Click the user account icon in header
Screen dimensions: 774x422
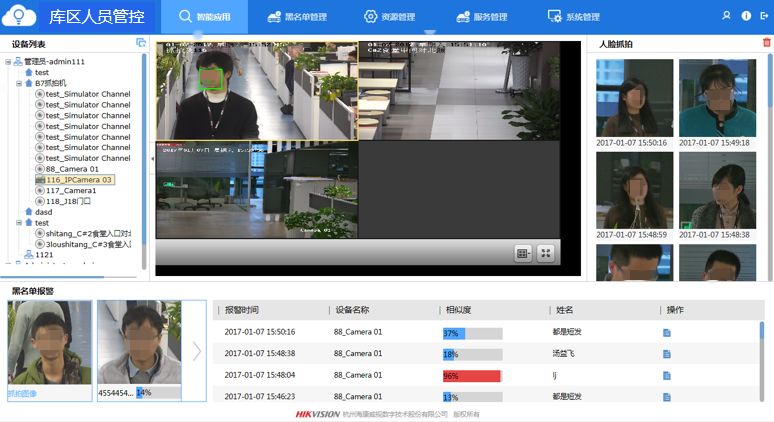tap(727, 16)
